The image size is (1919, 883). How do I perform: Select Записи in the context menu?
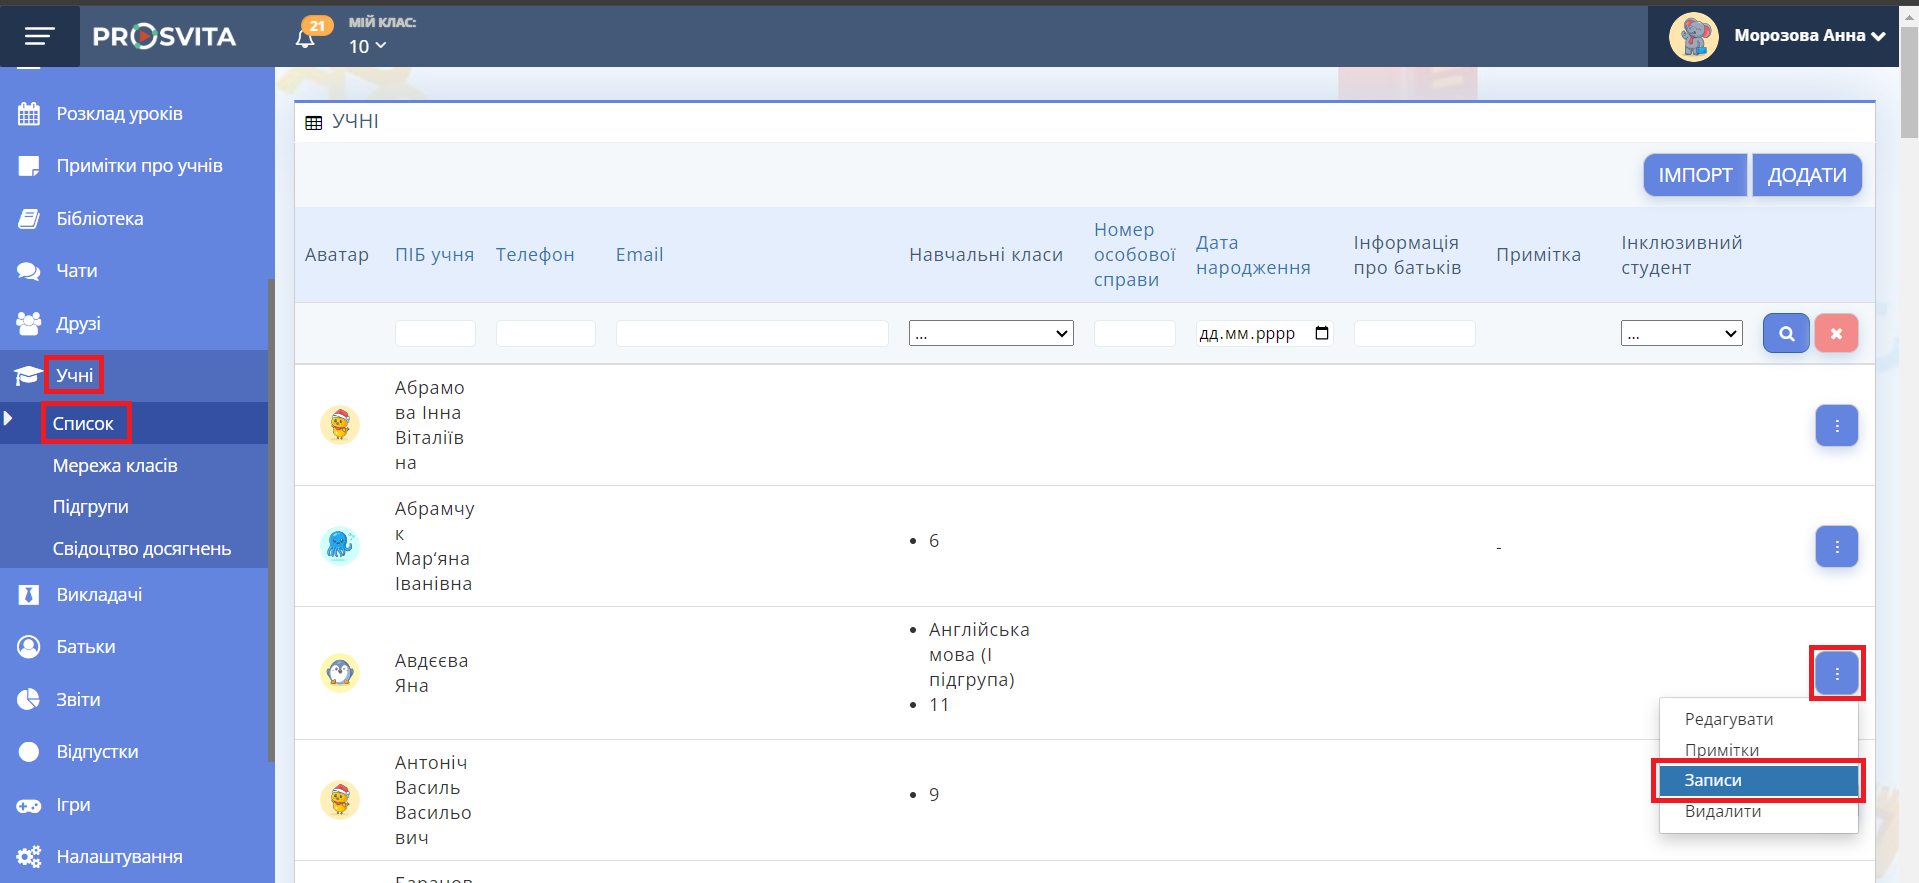click(x=1757, y=780)
